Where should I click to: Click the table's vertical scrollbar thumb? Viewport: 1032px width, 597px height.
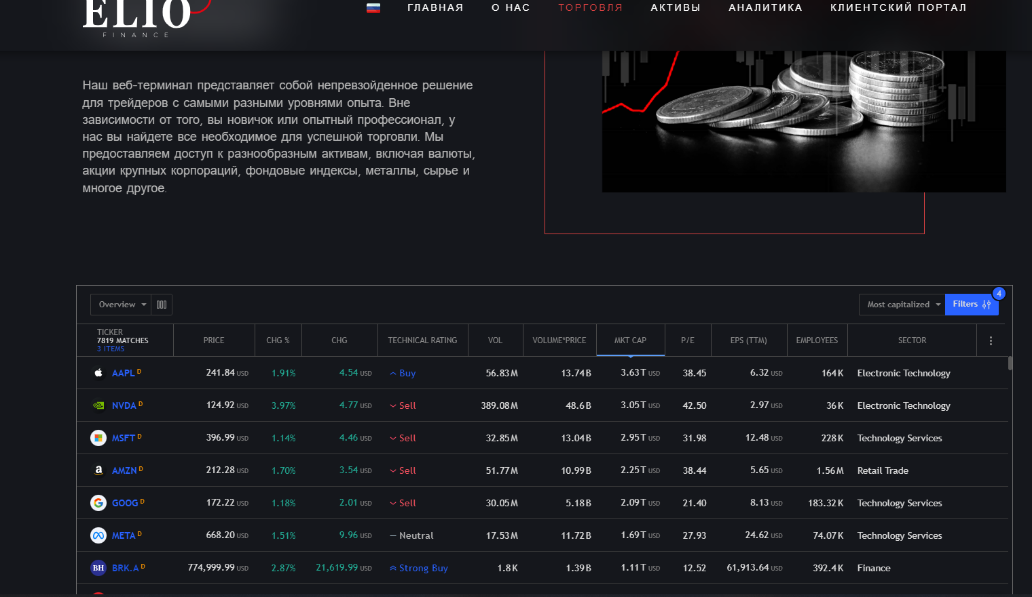1010,363
